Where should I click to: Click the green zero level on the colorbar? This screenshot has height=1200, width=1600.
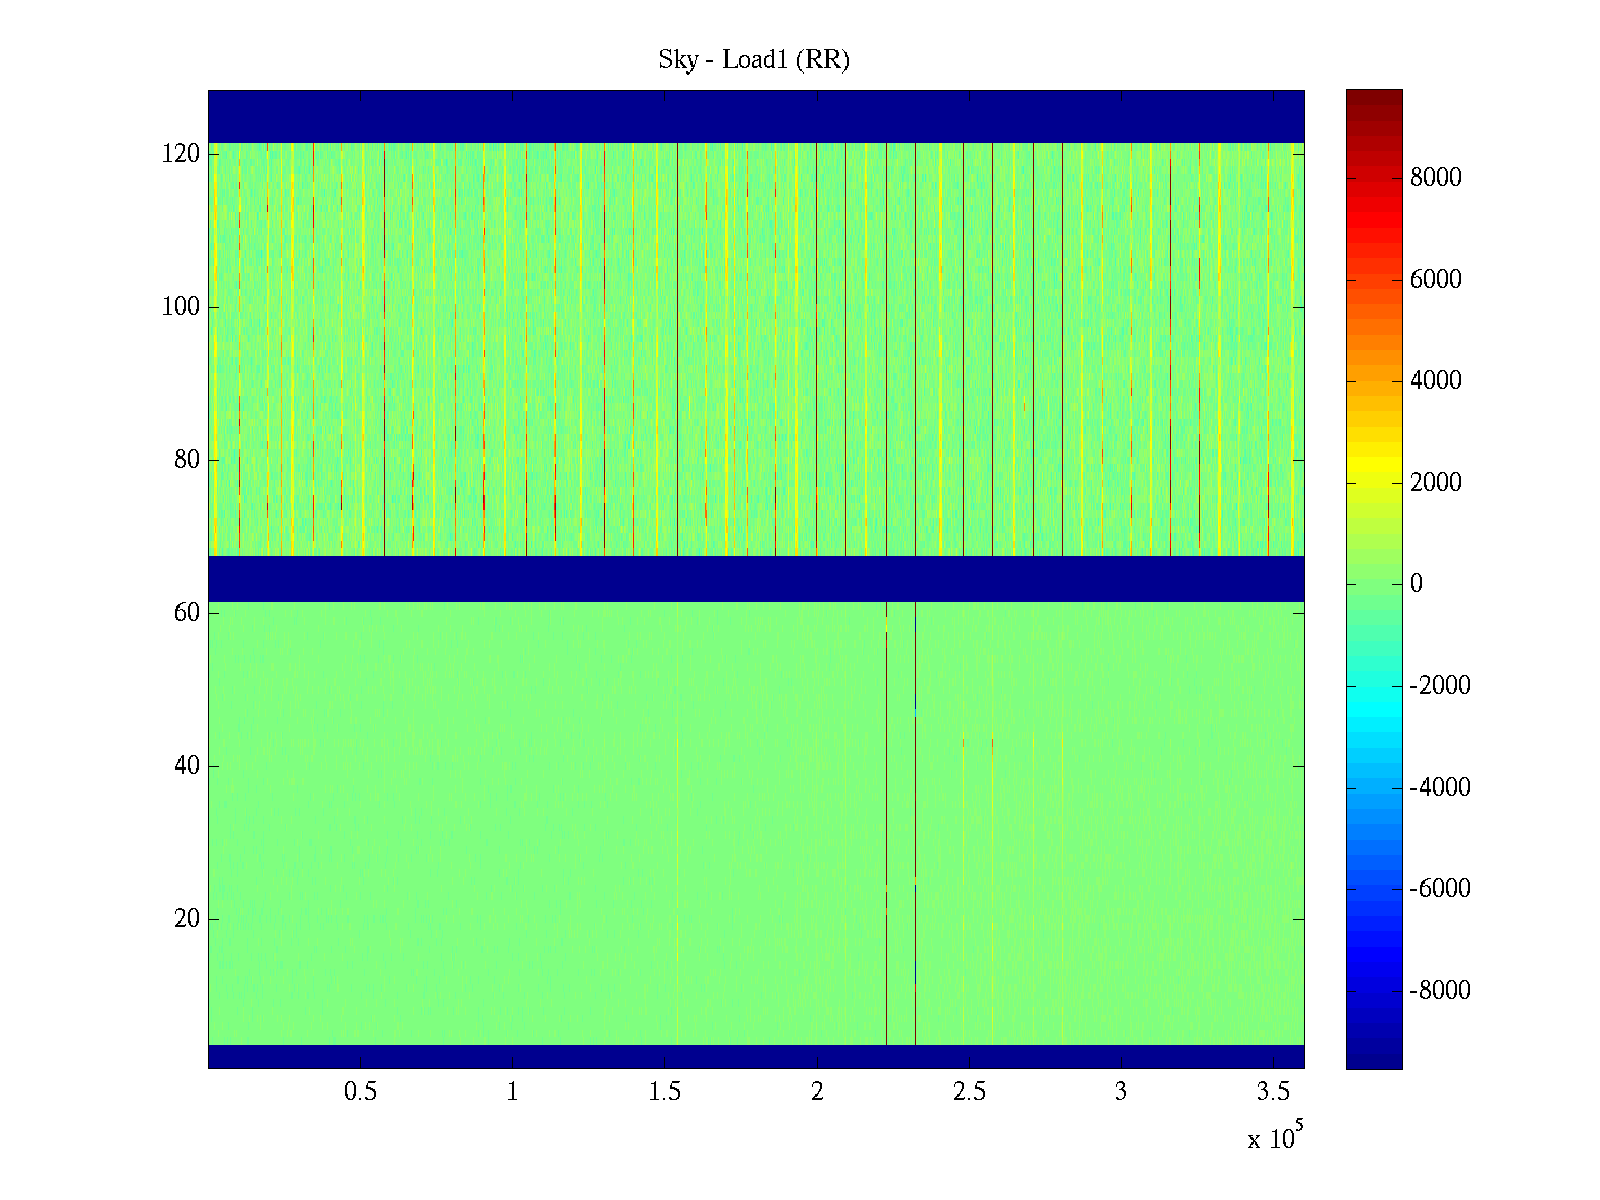[x=1373, y=584]
